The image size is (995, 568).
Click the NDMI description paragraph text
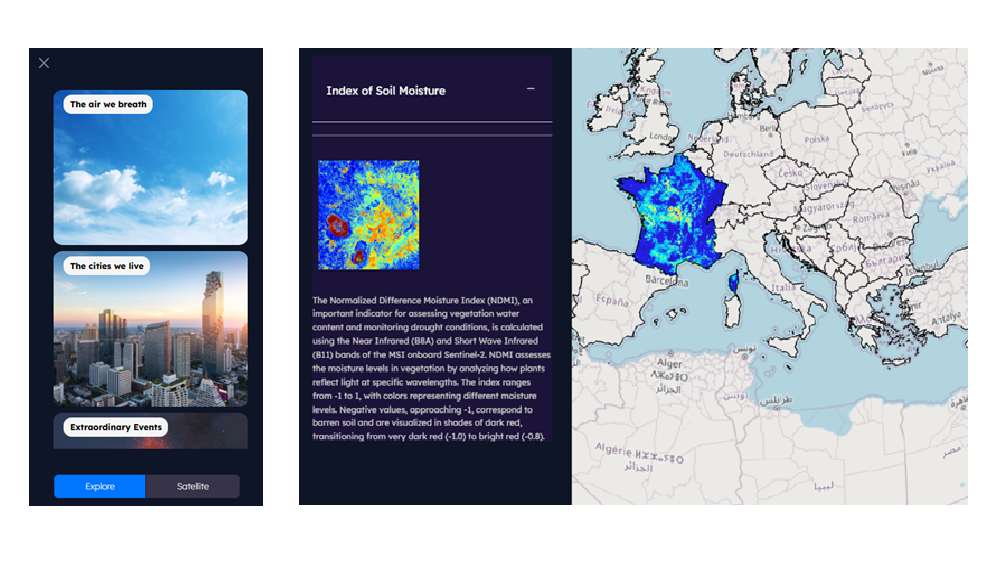click(430, 368)
